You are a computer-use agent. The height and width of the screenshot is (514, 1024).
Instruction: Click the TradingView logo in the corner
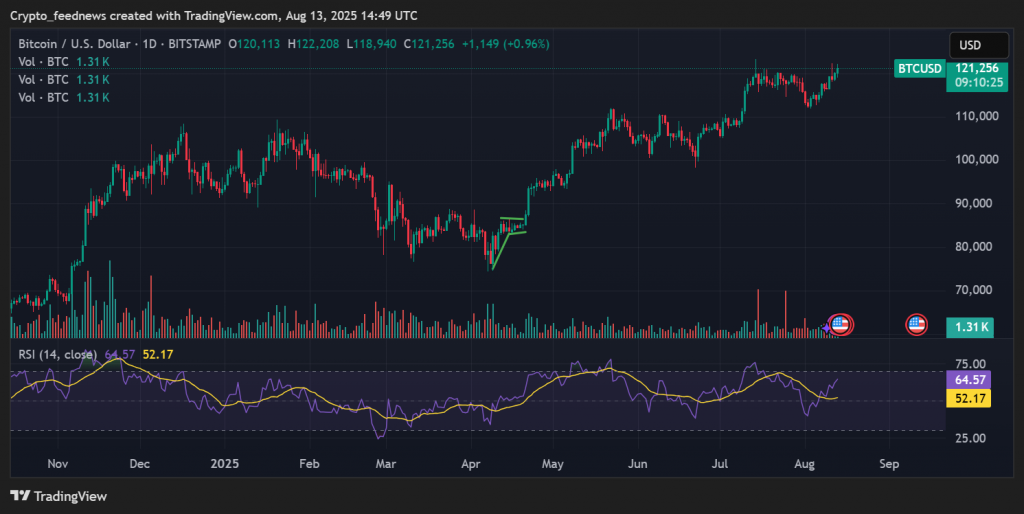point(58,496)
